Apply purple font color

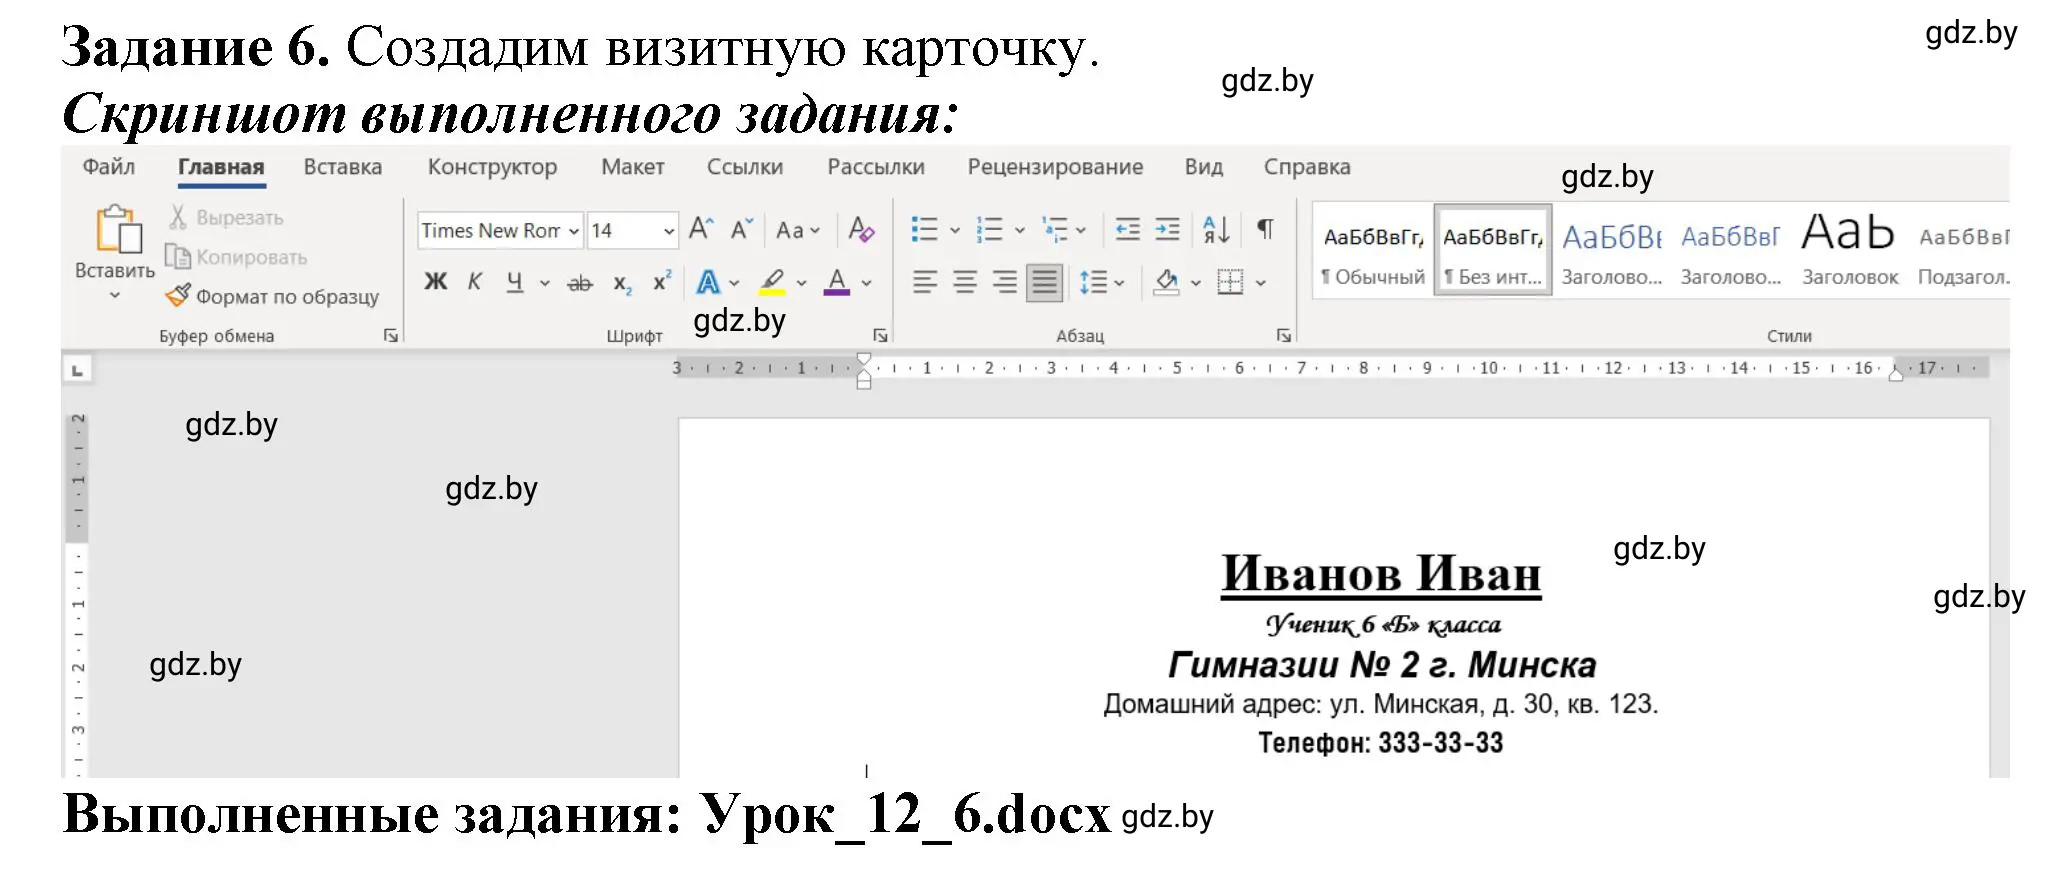point(837,283)
